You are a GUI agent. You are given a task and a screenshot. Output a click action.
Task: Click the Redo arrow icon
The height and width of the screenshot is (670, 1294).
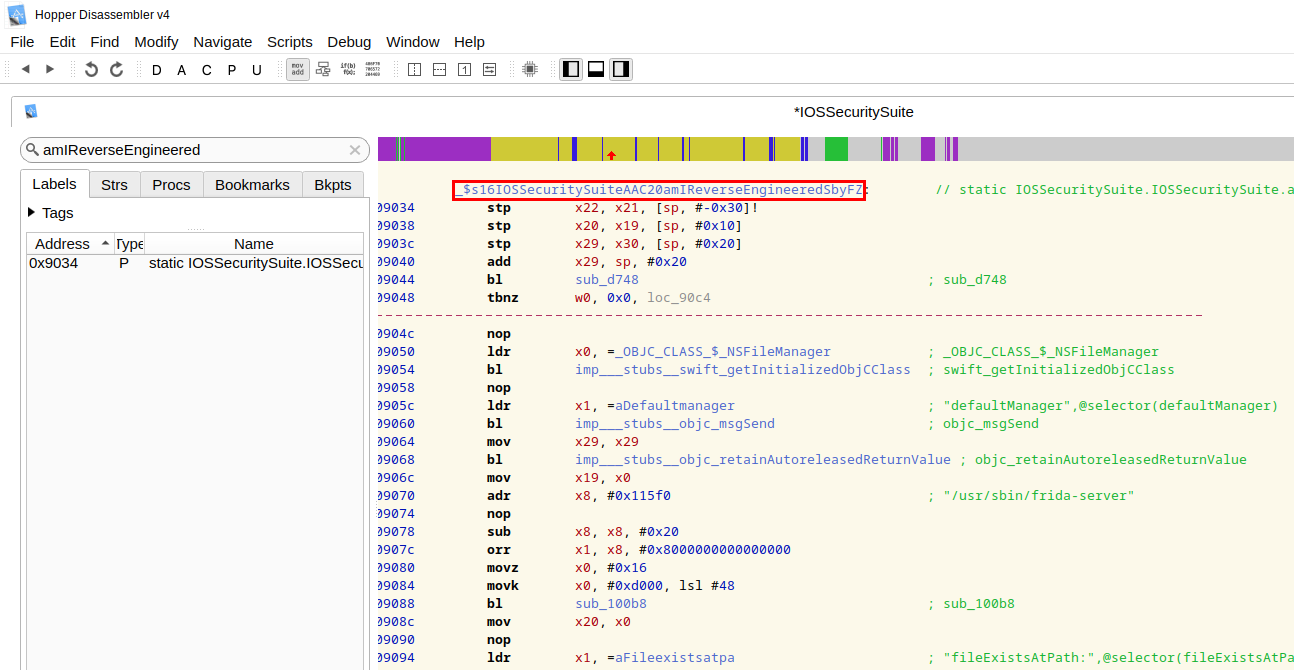pos(116,69)
